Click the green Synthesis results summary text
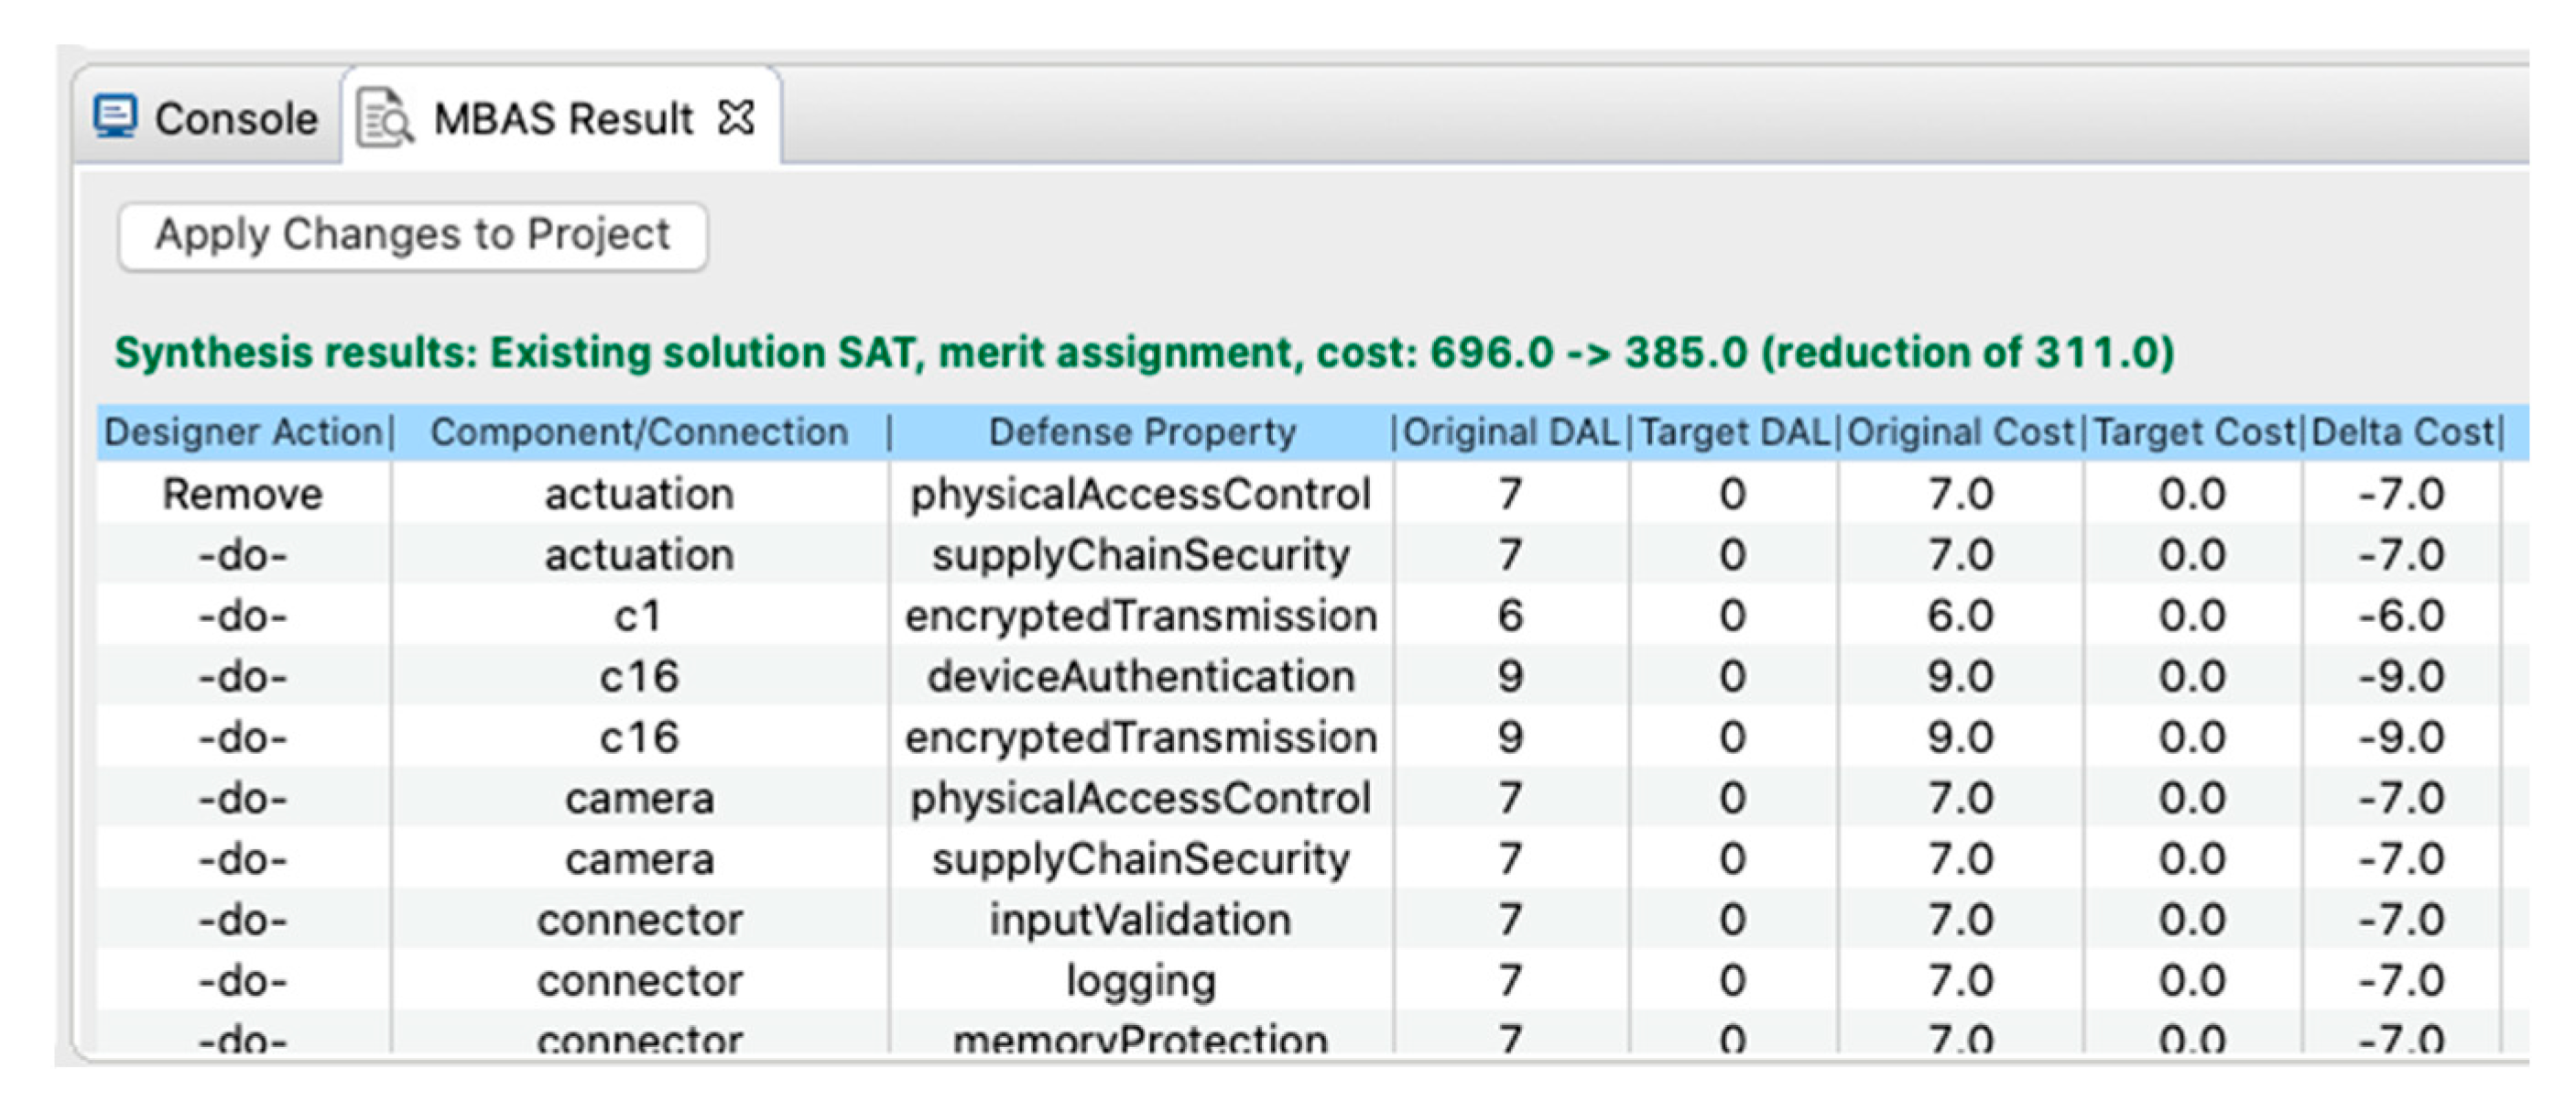 (1144, 353)
